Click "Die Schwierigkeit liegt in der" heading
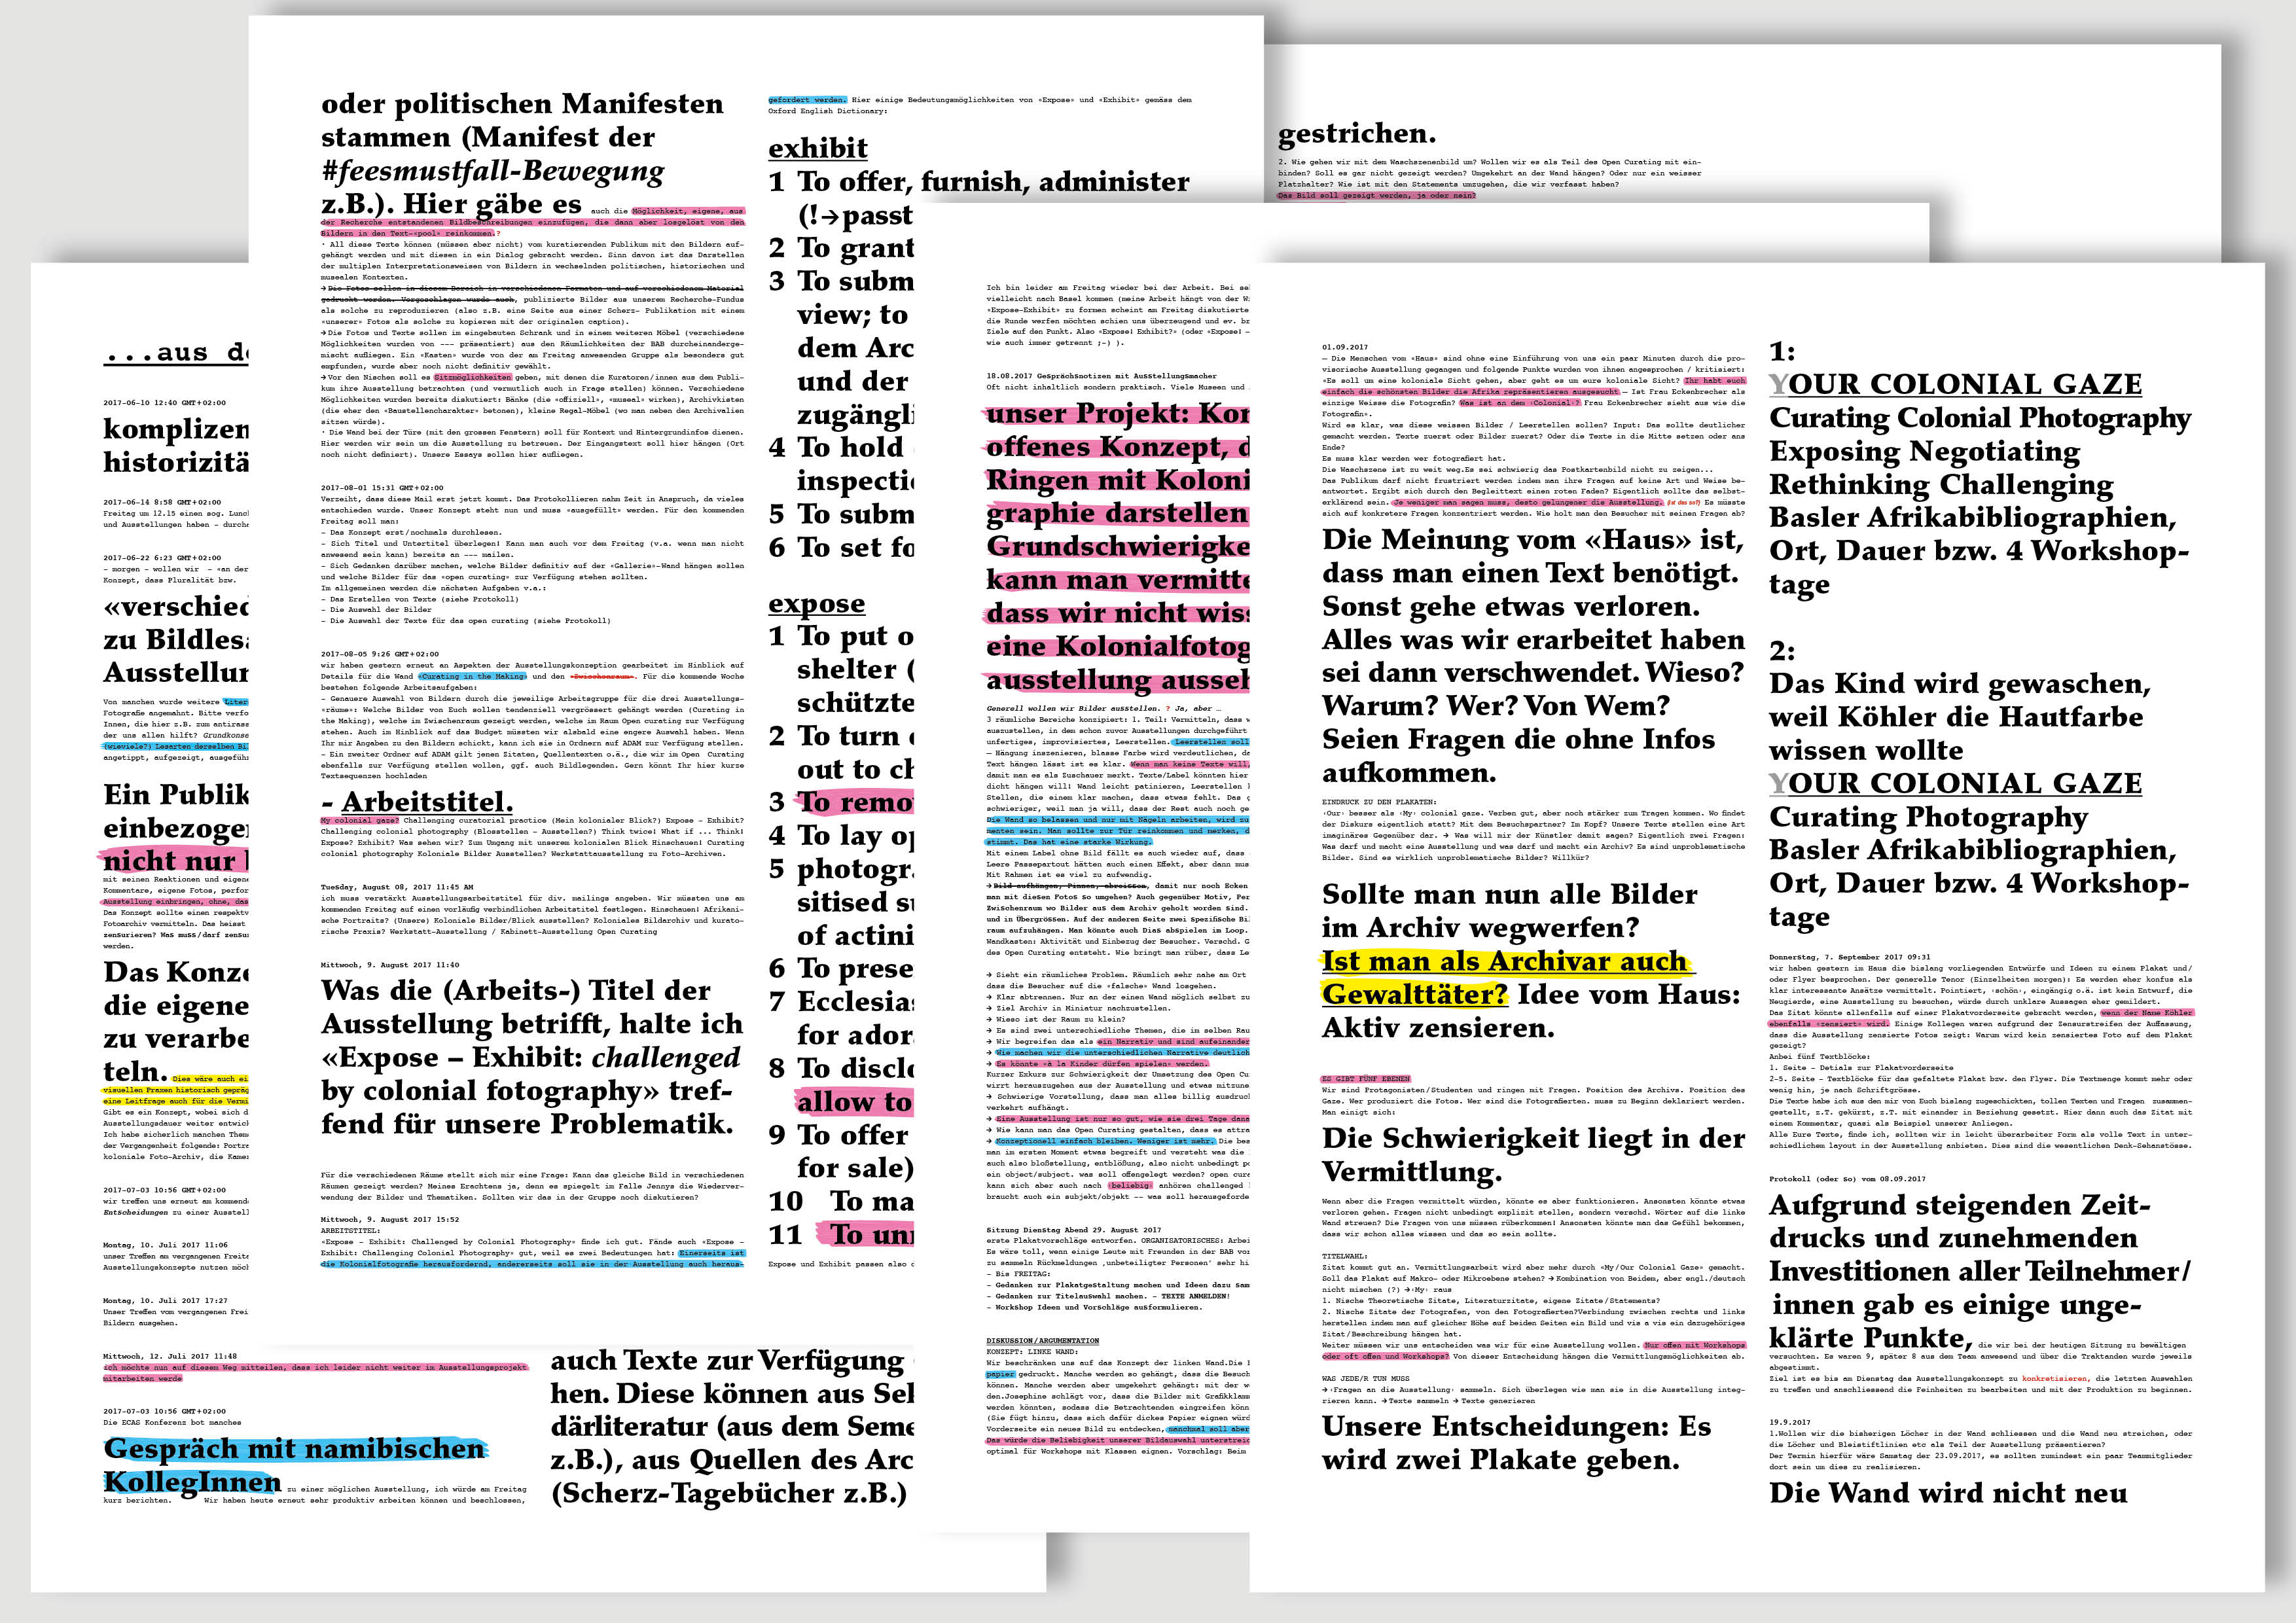Screen dimensions: 2296x1623 [x=1533, y=1139]
